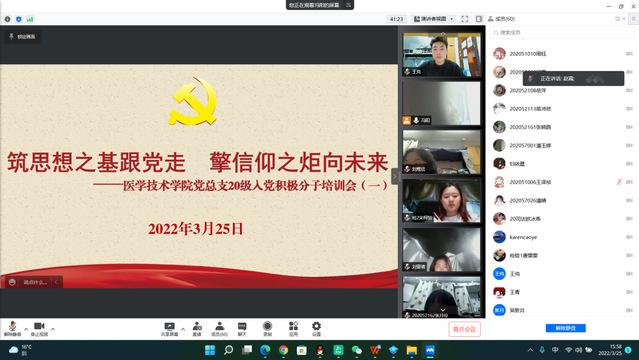The image size is (639, 360).
Task: Stop video with the camera icon
Action: click(39, 329)
